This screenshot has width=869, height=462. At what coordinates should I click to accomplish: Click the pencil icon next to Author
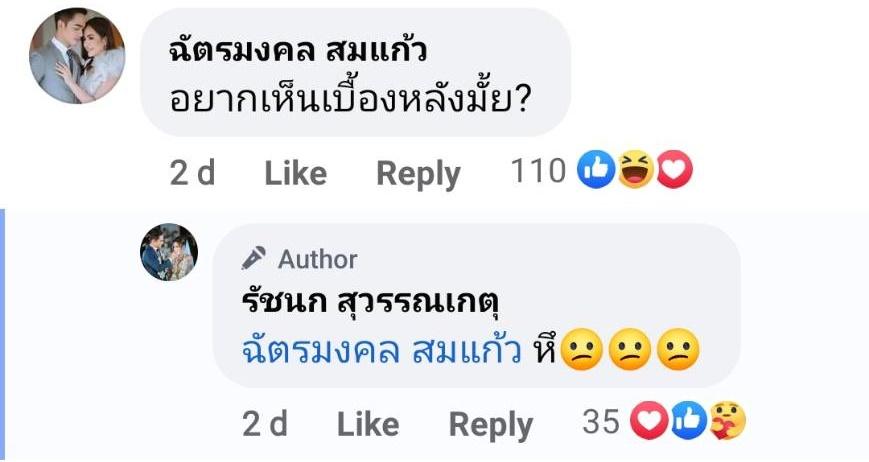point(253,259)
